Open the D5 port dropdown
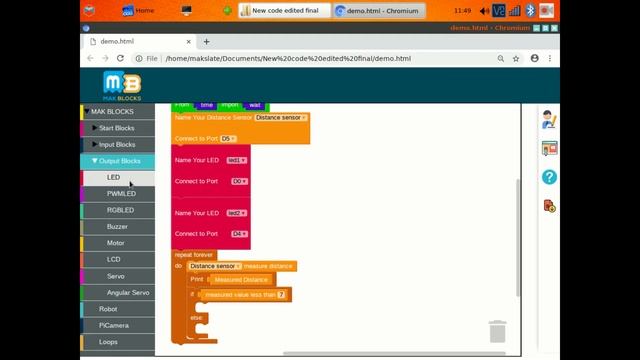This screenshot has height=360, width=640. pyautogui.click(x=228, y=139)
